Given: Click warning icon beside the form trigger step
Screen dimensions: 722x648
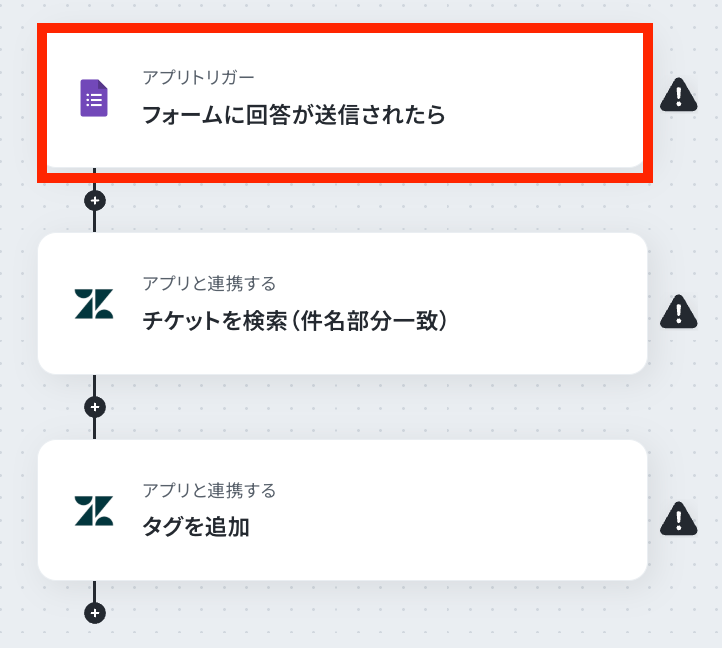Looking at the screenshot, I should click(679, 96).
